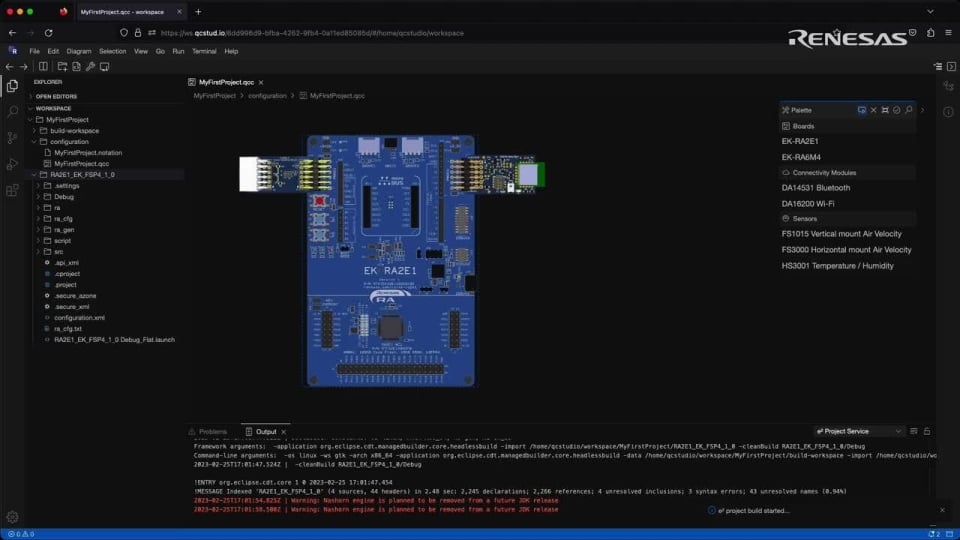Screen dimensions: 960x540
Task: Open configuration.xml in the explorer tree
Action: tap(79, 318)
